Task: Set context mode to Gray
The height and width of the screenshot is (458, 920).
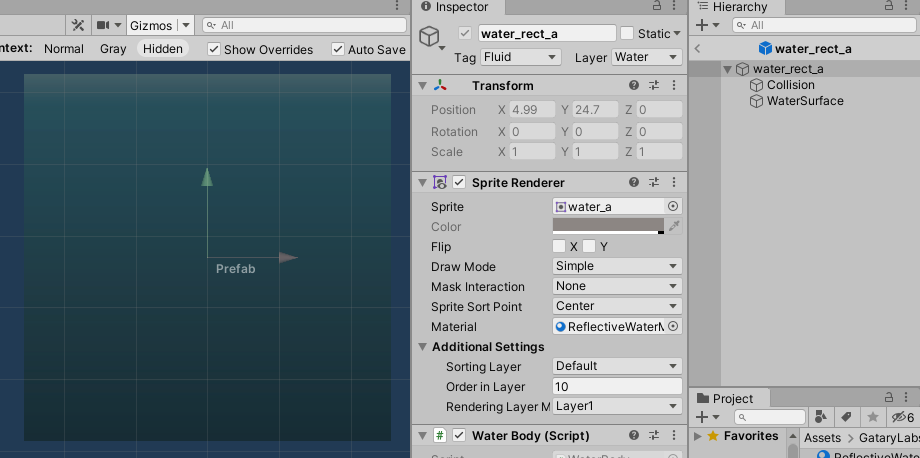Action: coord(113,49)
